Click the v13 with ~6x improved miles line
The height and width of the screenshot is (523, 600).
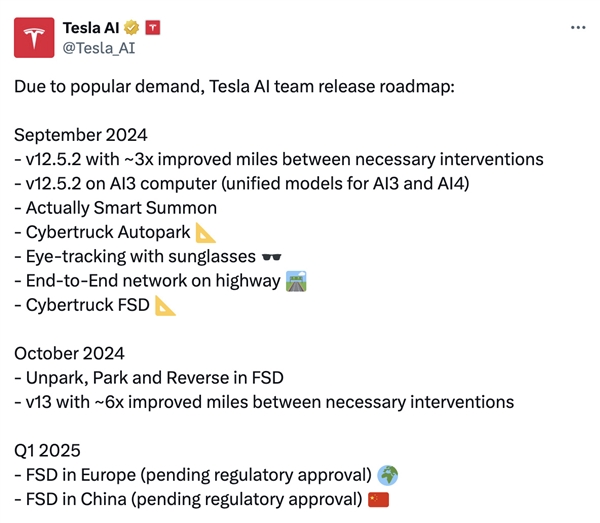coord(264,402)
